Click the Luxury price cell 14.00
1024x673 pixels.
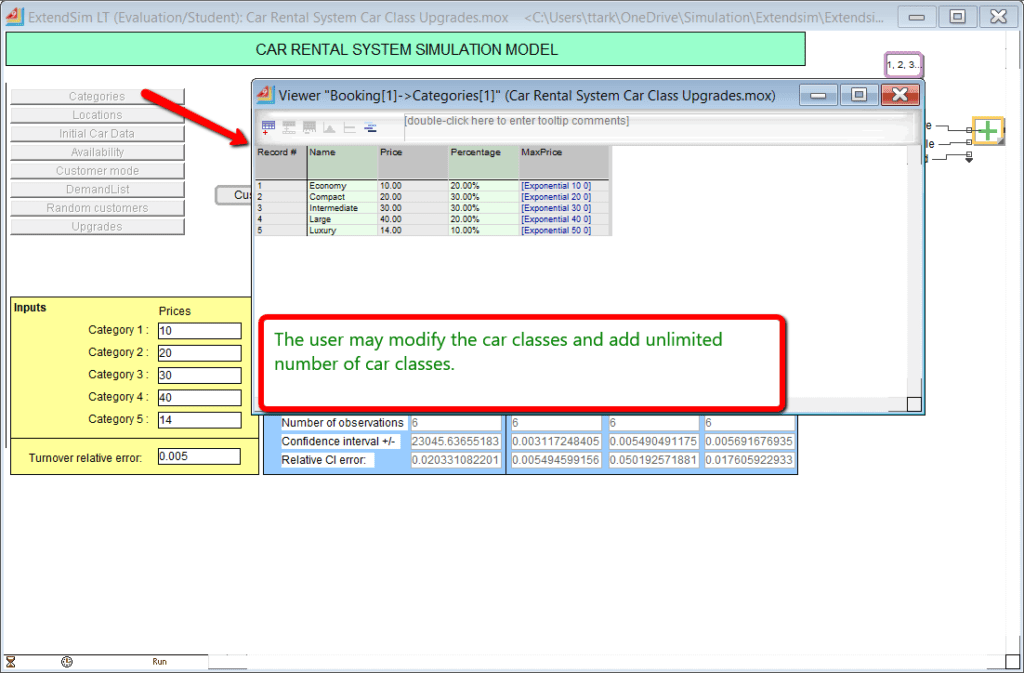pos(413,230)
